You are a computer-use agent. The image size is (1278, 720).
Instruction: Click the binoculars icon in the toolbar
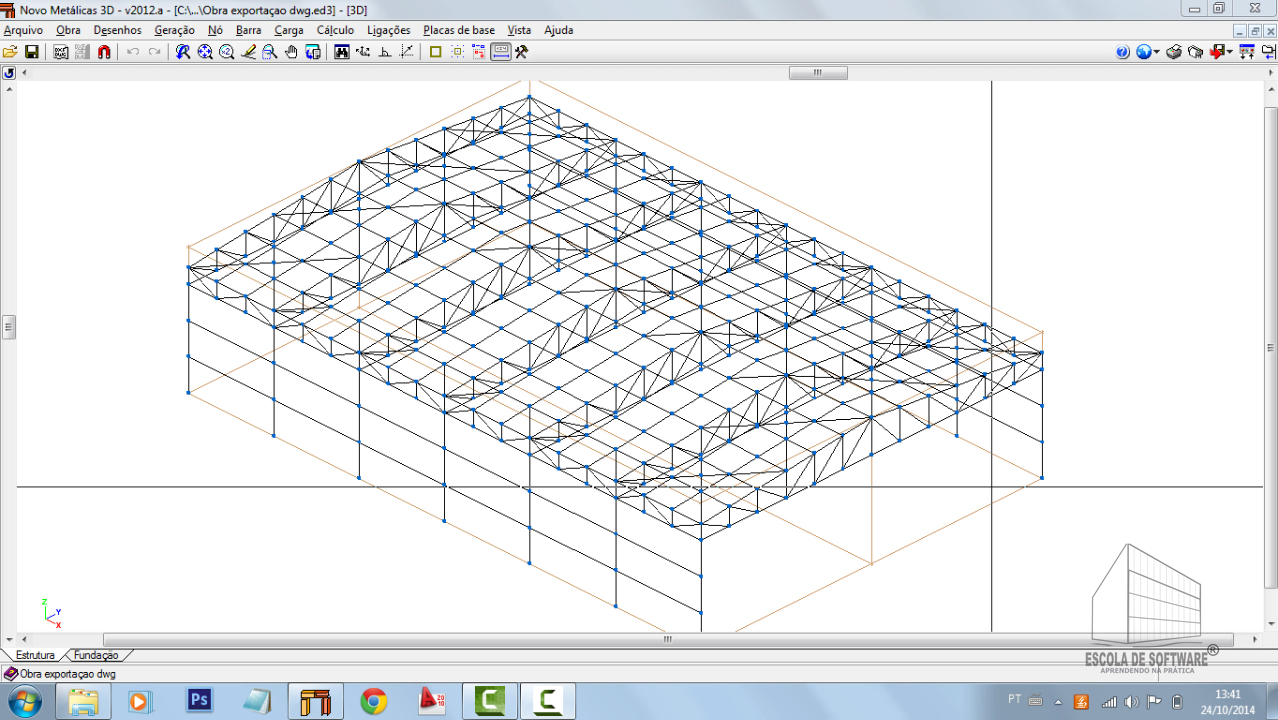[x=342, y=52]
